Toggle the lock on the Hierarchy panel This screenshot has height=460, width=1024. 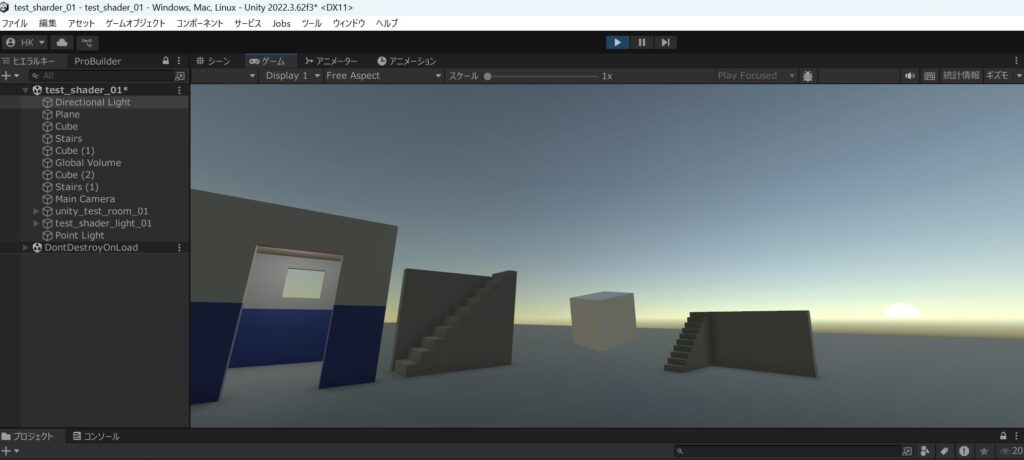tap(166, 61)
